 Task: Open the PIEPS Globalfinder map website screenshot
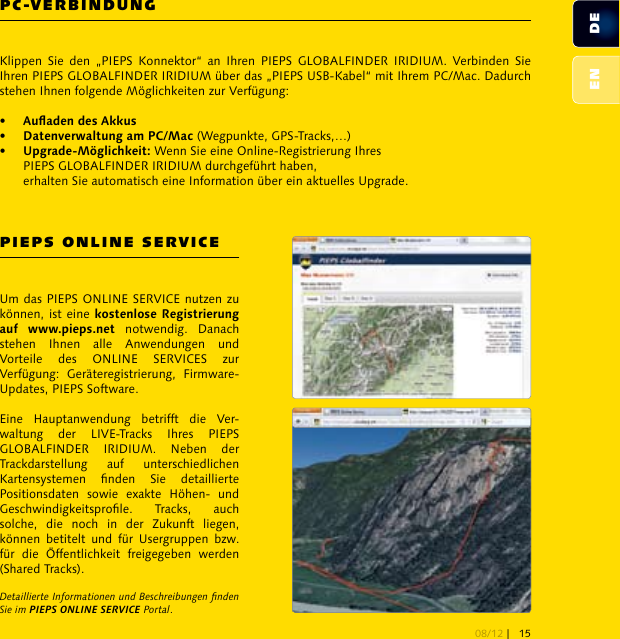pos(411,317)
